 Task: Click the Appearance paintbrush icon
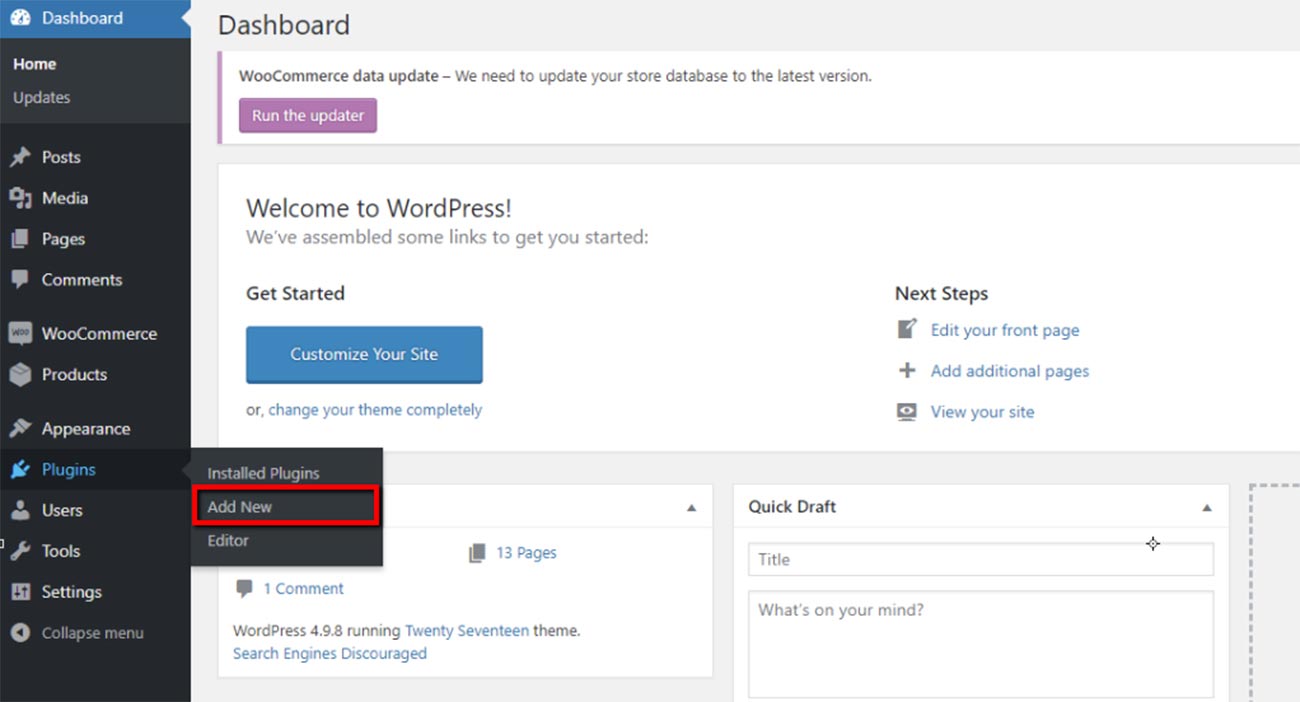[x=20, y=428]
